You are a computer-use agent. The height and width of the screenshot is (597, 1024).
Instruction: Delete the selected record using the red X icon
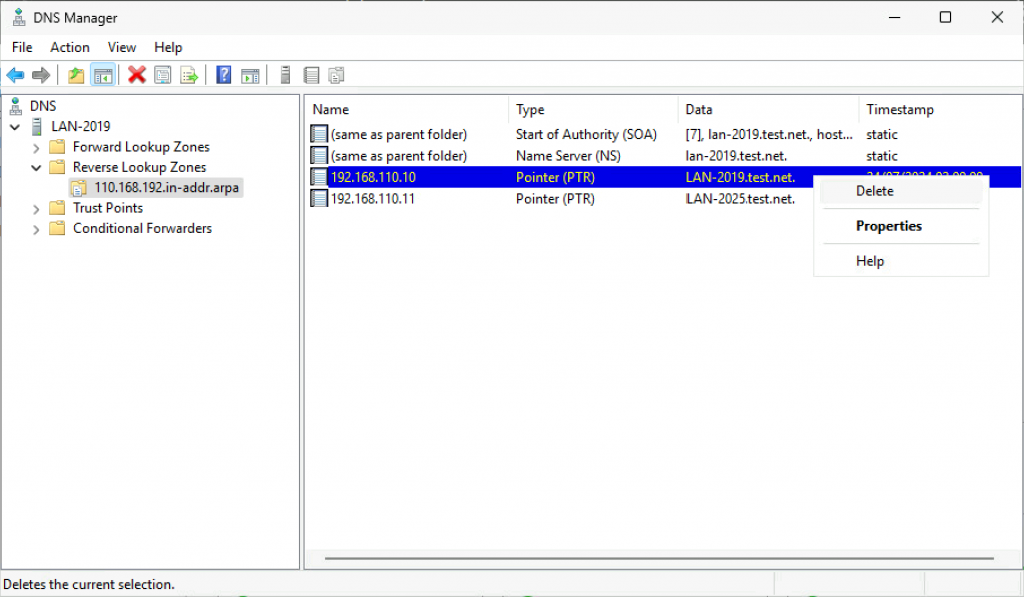click(135, 74)
